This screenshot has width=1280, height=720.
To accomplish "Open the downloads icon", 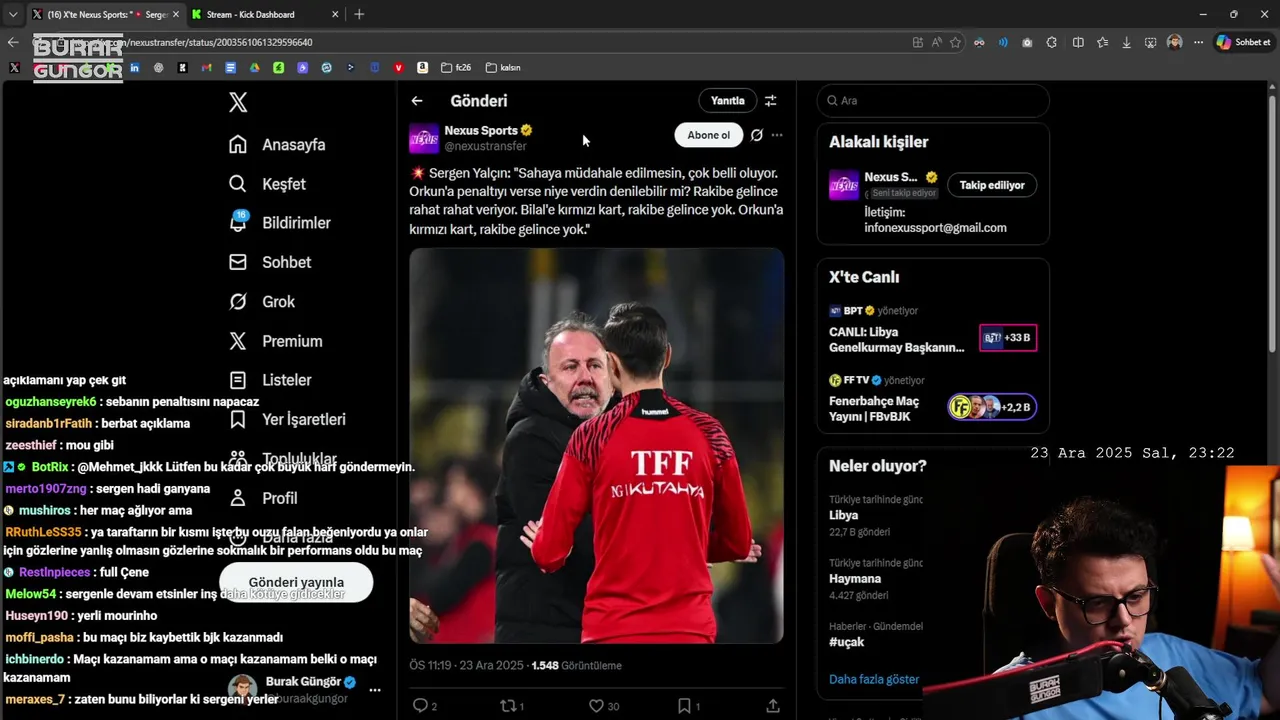I will (1127, 42).
